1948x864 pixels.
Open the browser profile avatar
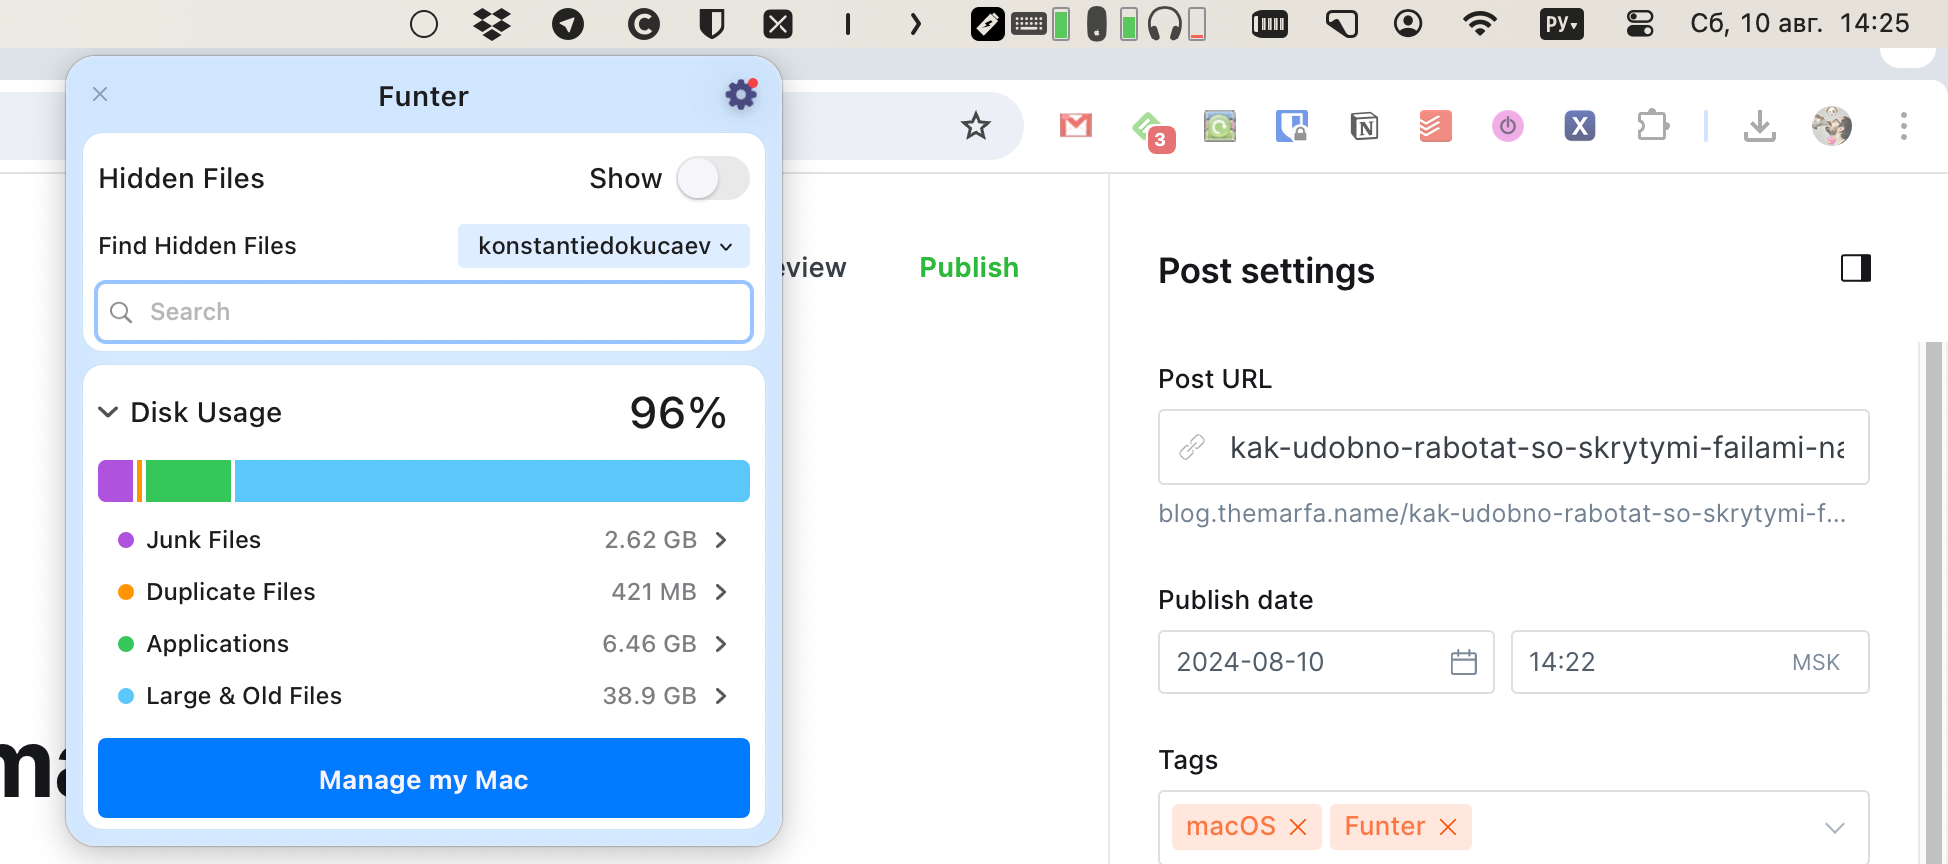click(1832, 126)
